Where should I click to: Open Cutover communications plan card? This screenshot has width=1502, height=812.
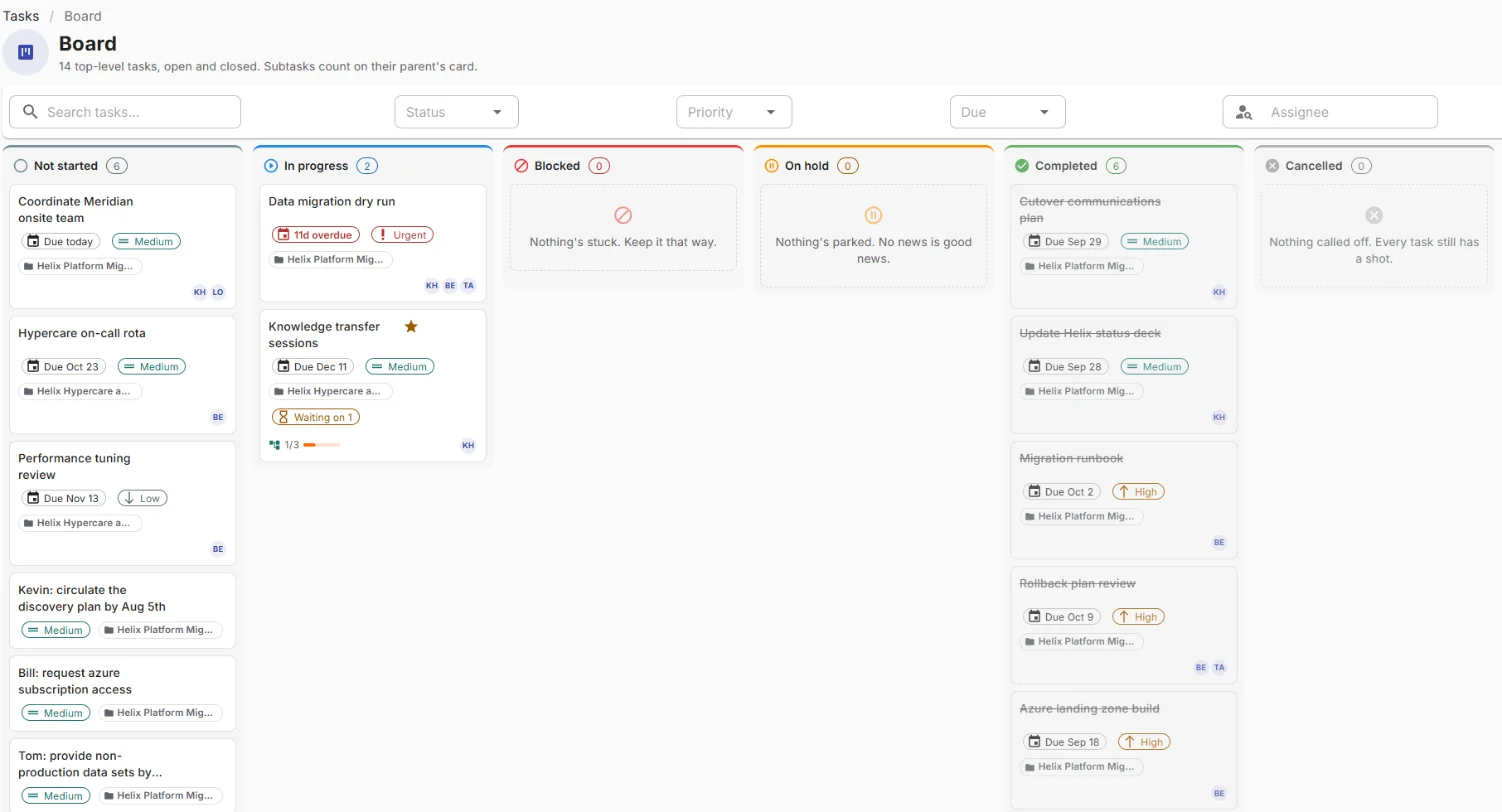coord(1124,246)
